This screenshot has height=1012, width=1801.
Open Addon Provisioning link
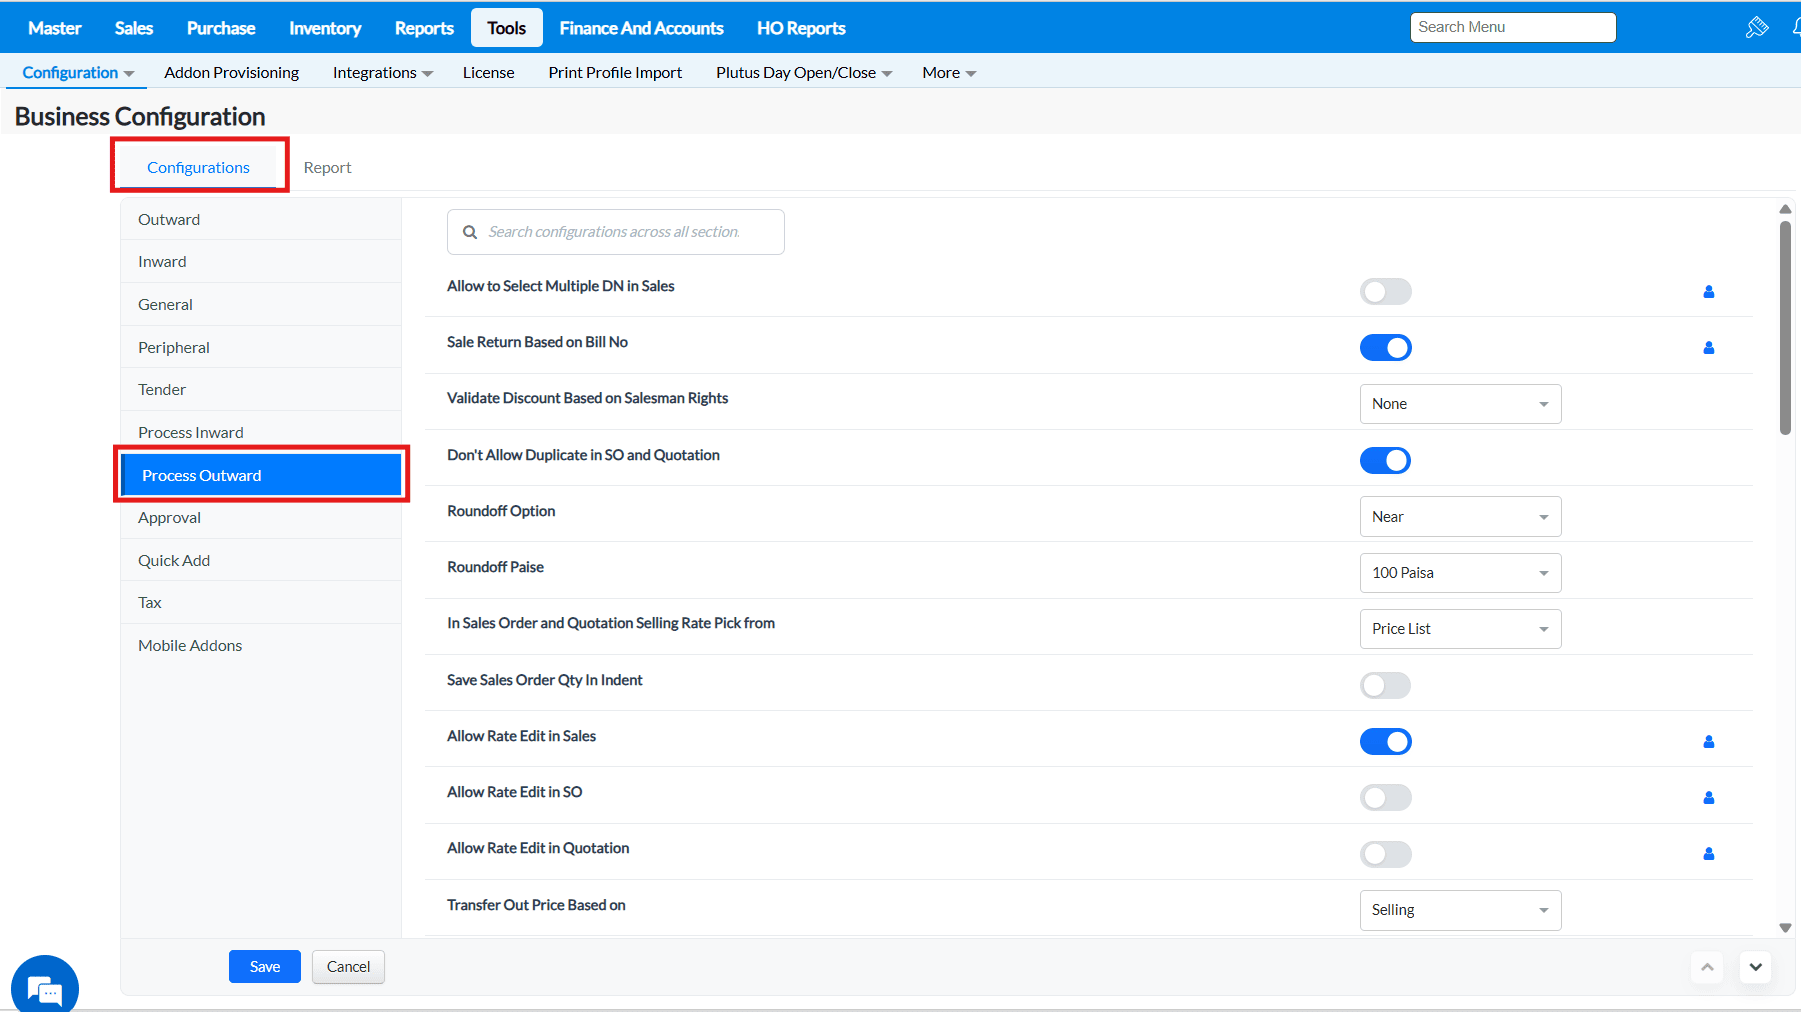[232, 73]
